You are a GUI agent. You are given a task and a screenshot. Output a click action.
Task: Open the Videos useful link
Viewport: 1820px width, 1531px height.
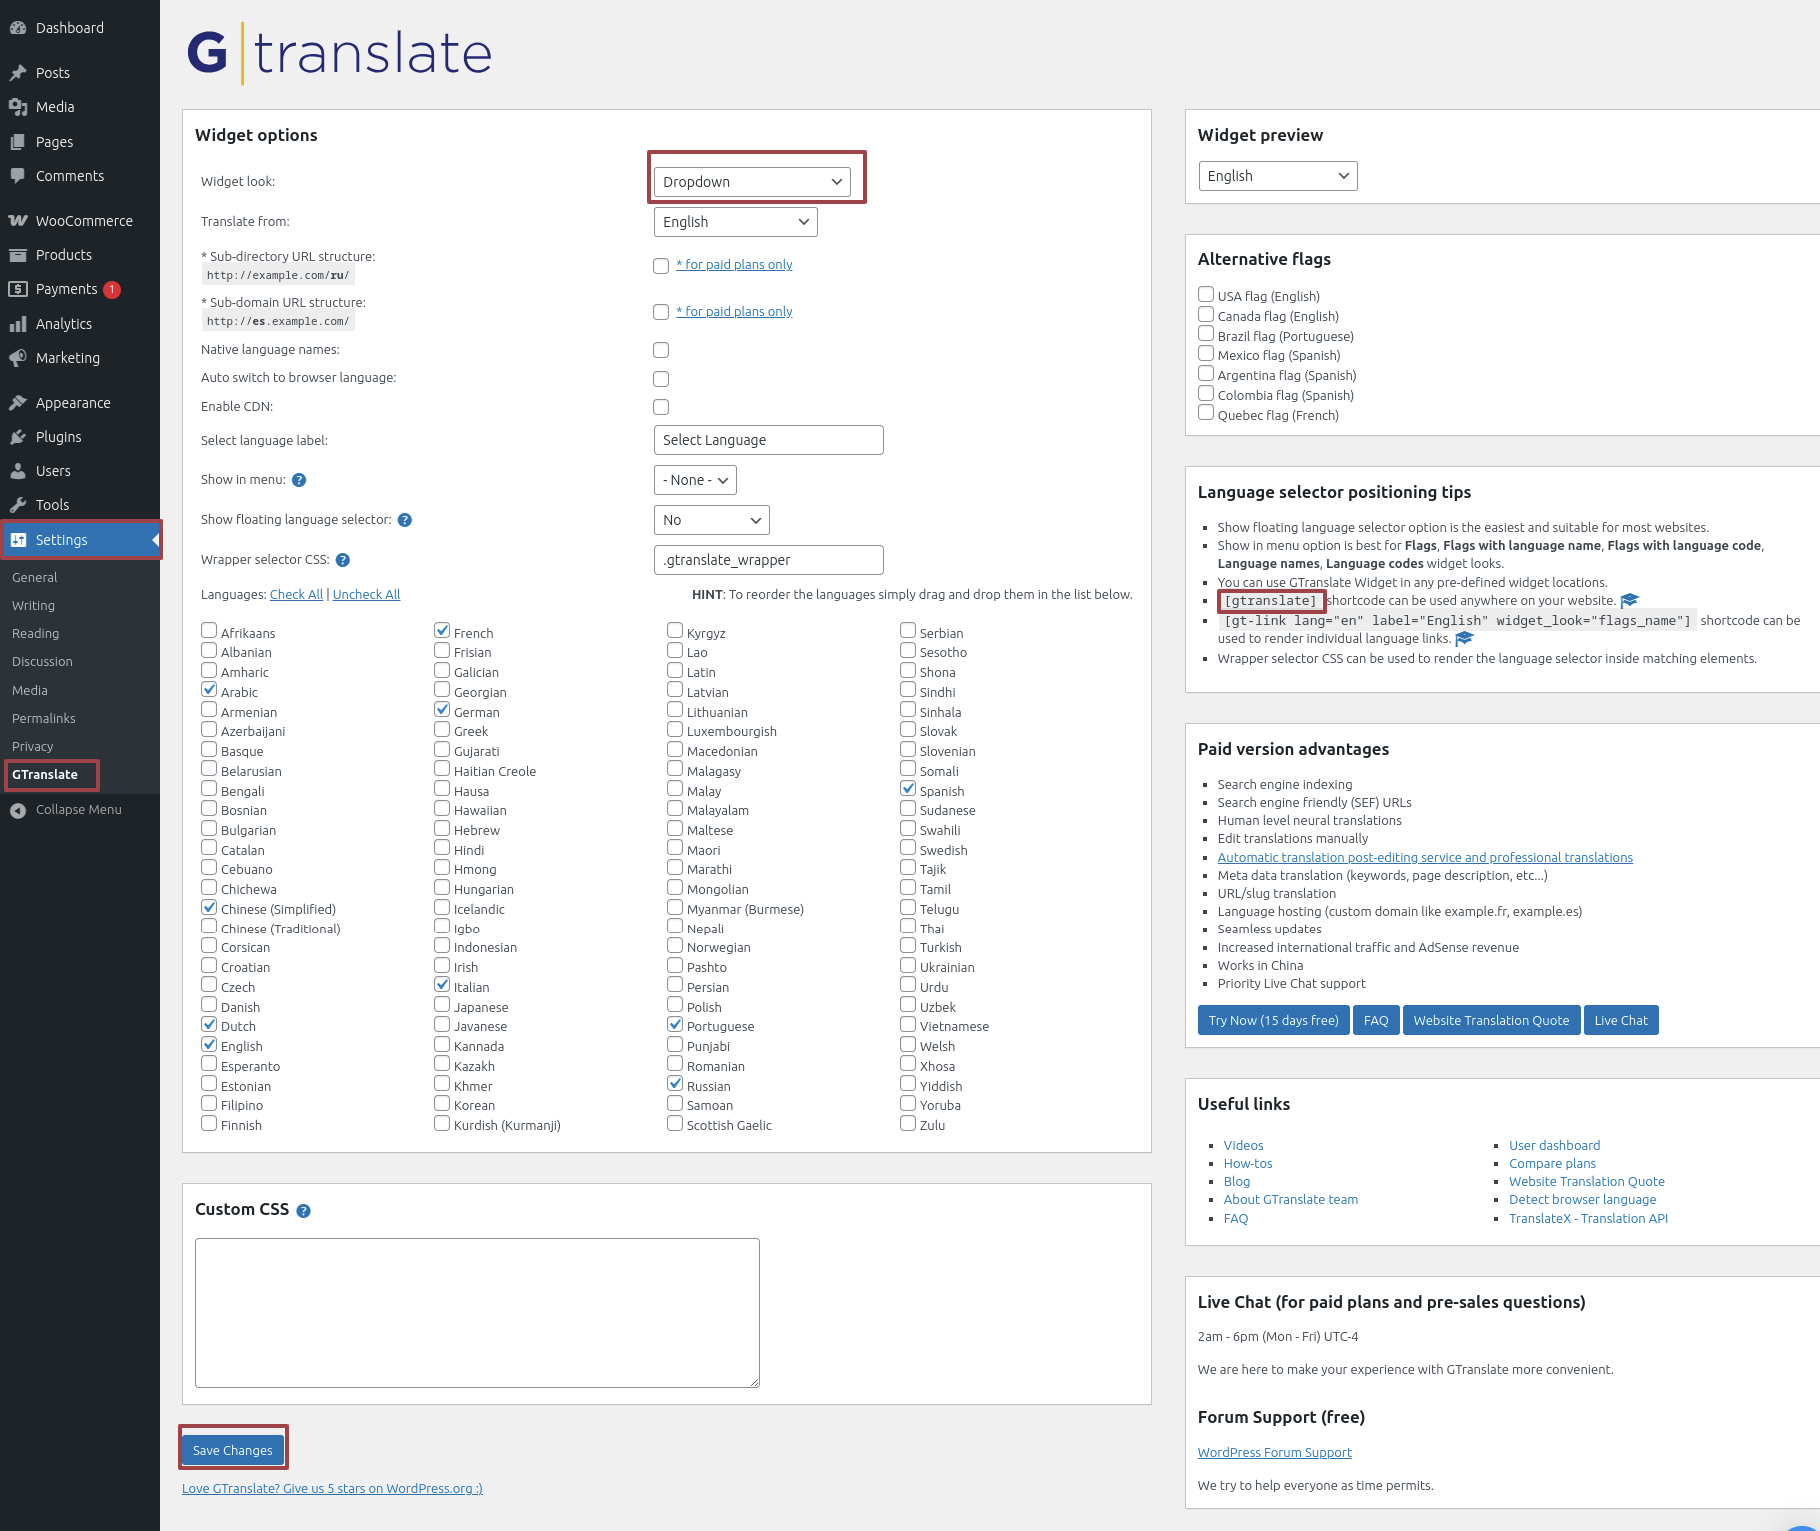pyautogui.click(x=1244, y=1146)
